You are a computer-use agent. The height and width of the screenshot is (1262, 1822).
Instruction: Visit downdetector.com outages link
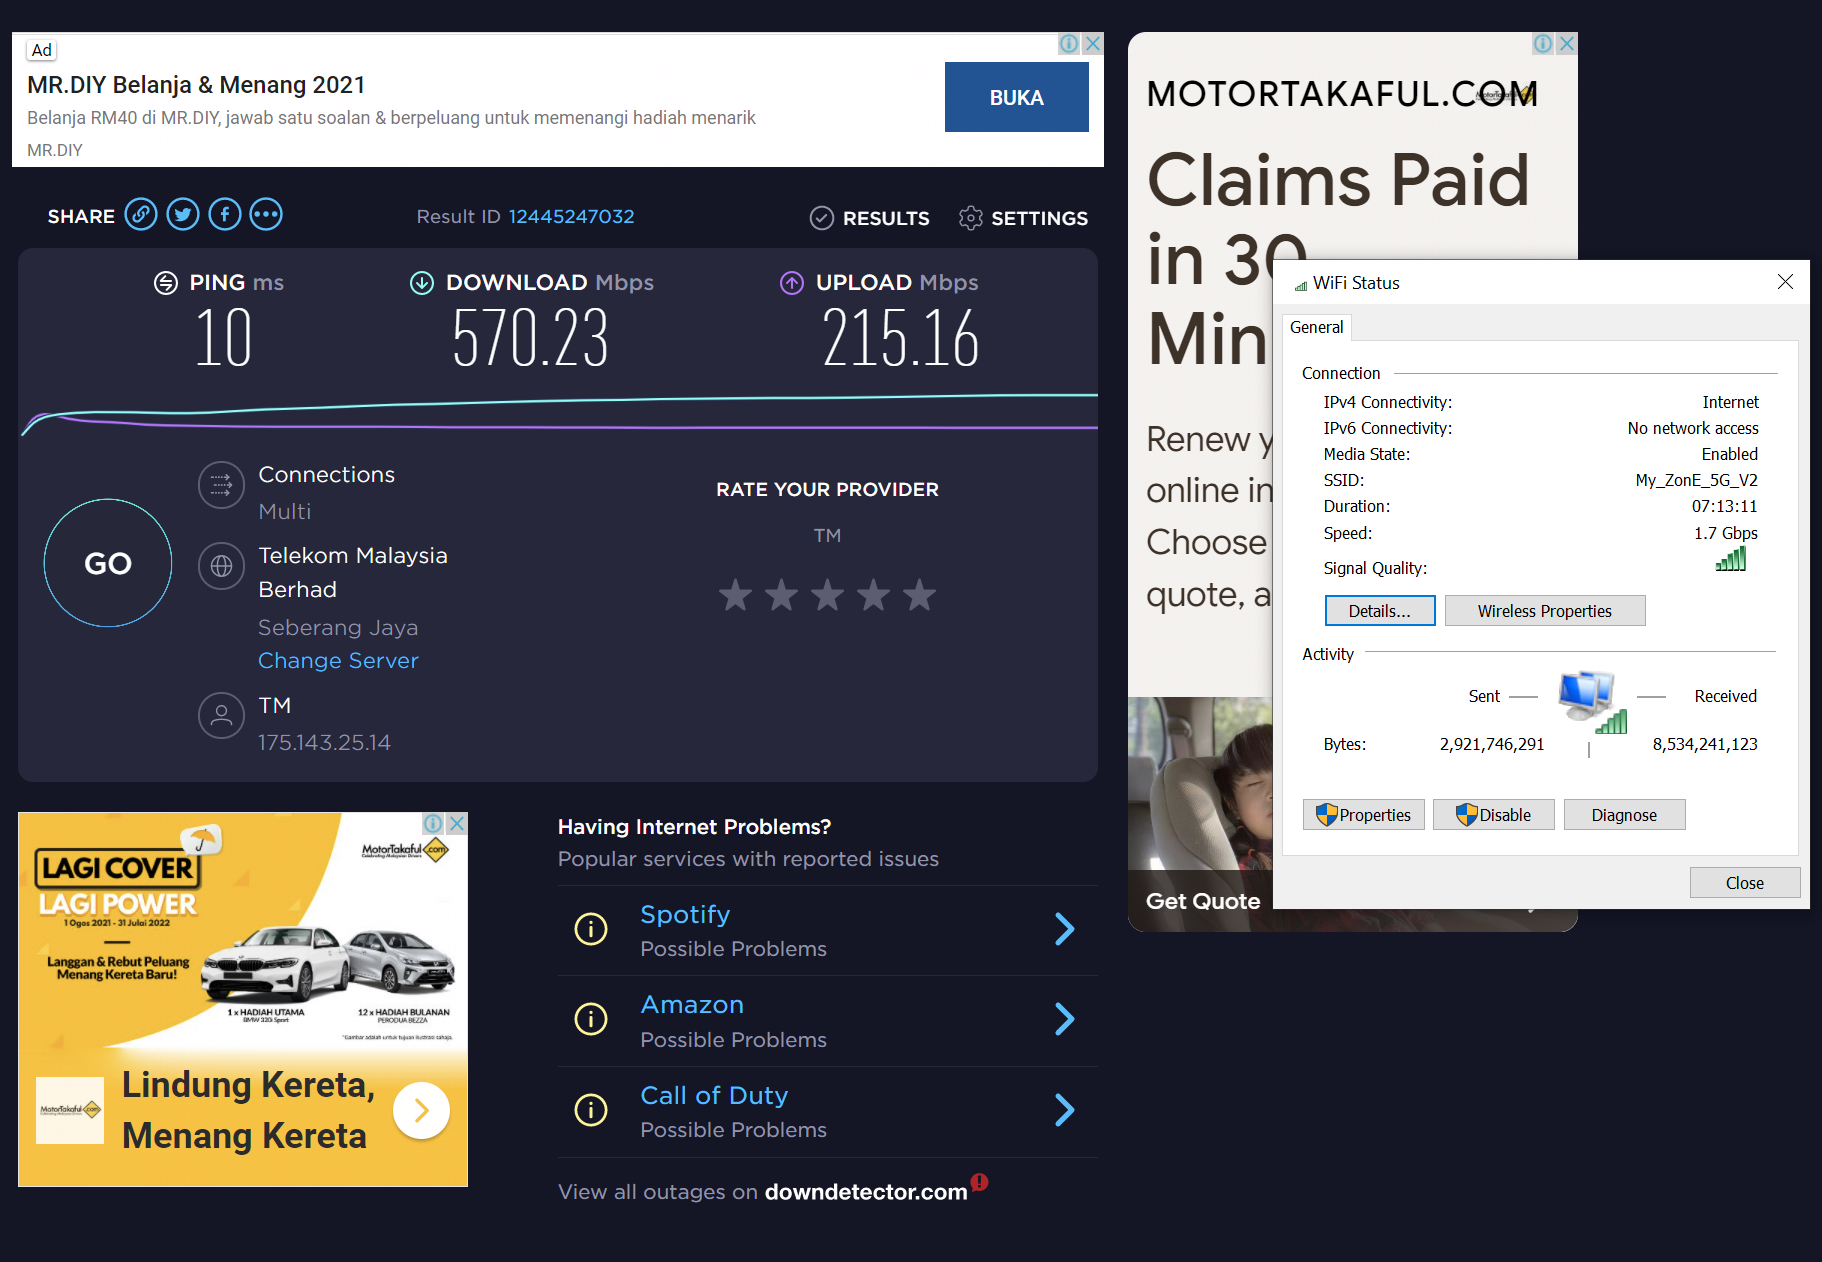(866, 1192)
